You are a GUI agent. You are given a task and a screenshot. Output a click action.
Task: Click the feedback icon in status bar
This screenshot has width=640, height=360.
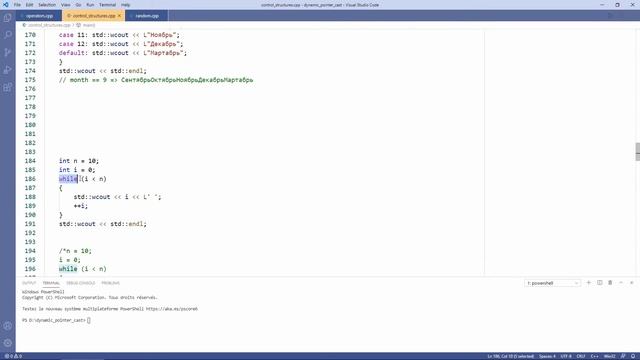(623, 356)
